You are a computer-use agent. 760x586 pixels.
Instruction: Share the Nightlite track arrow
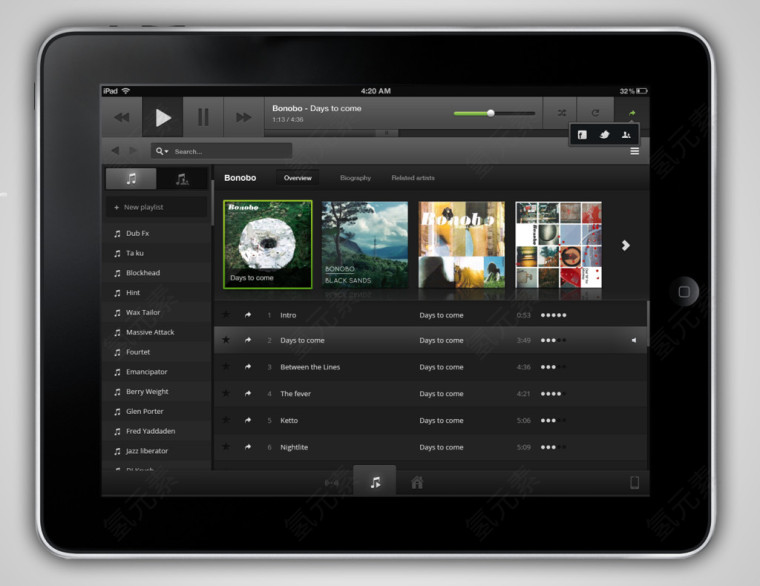(248, 447)
